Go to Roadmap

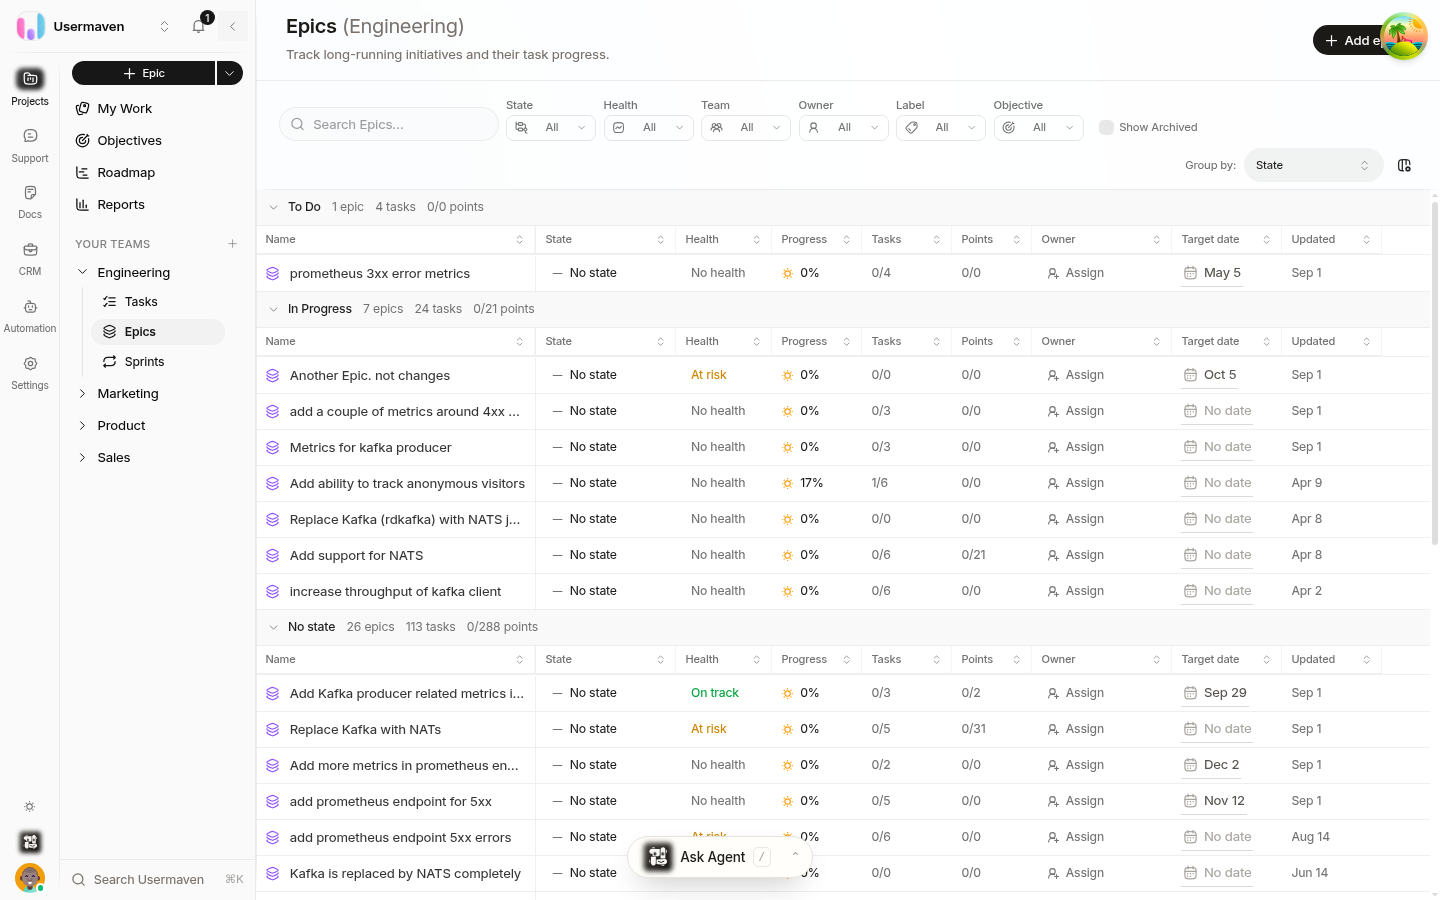click(126, 173)
